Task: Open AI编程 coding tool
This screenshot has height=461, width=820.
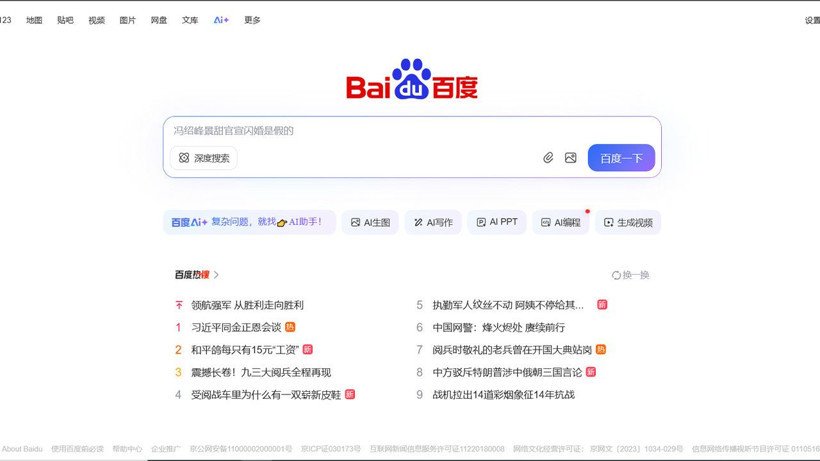Action: [x=561, y=222]
